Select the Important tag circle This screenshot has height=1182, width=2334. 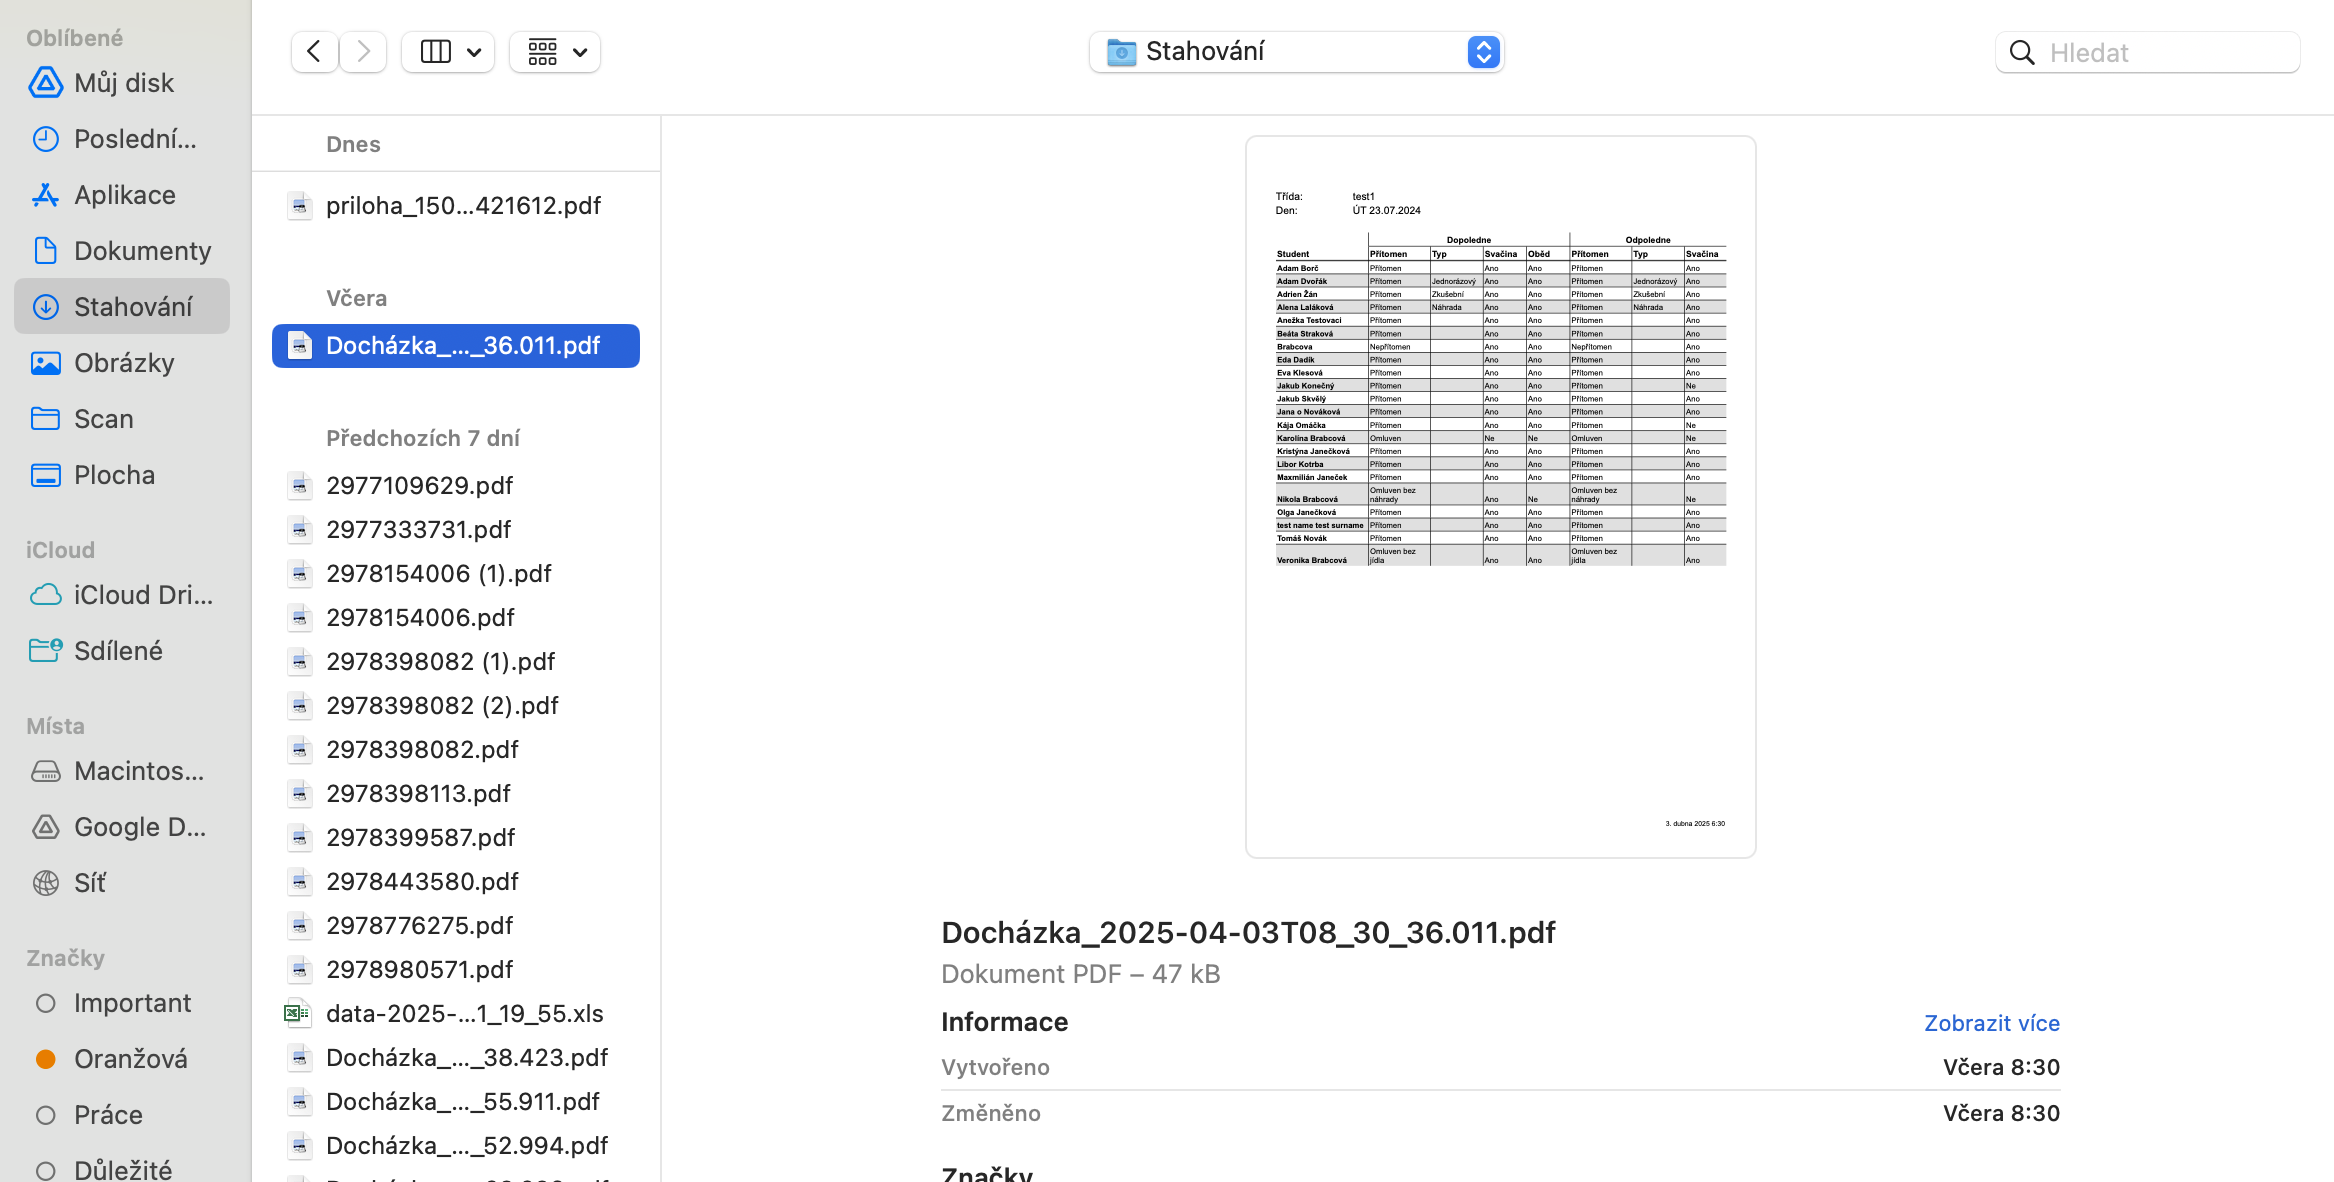46,1003
